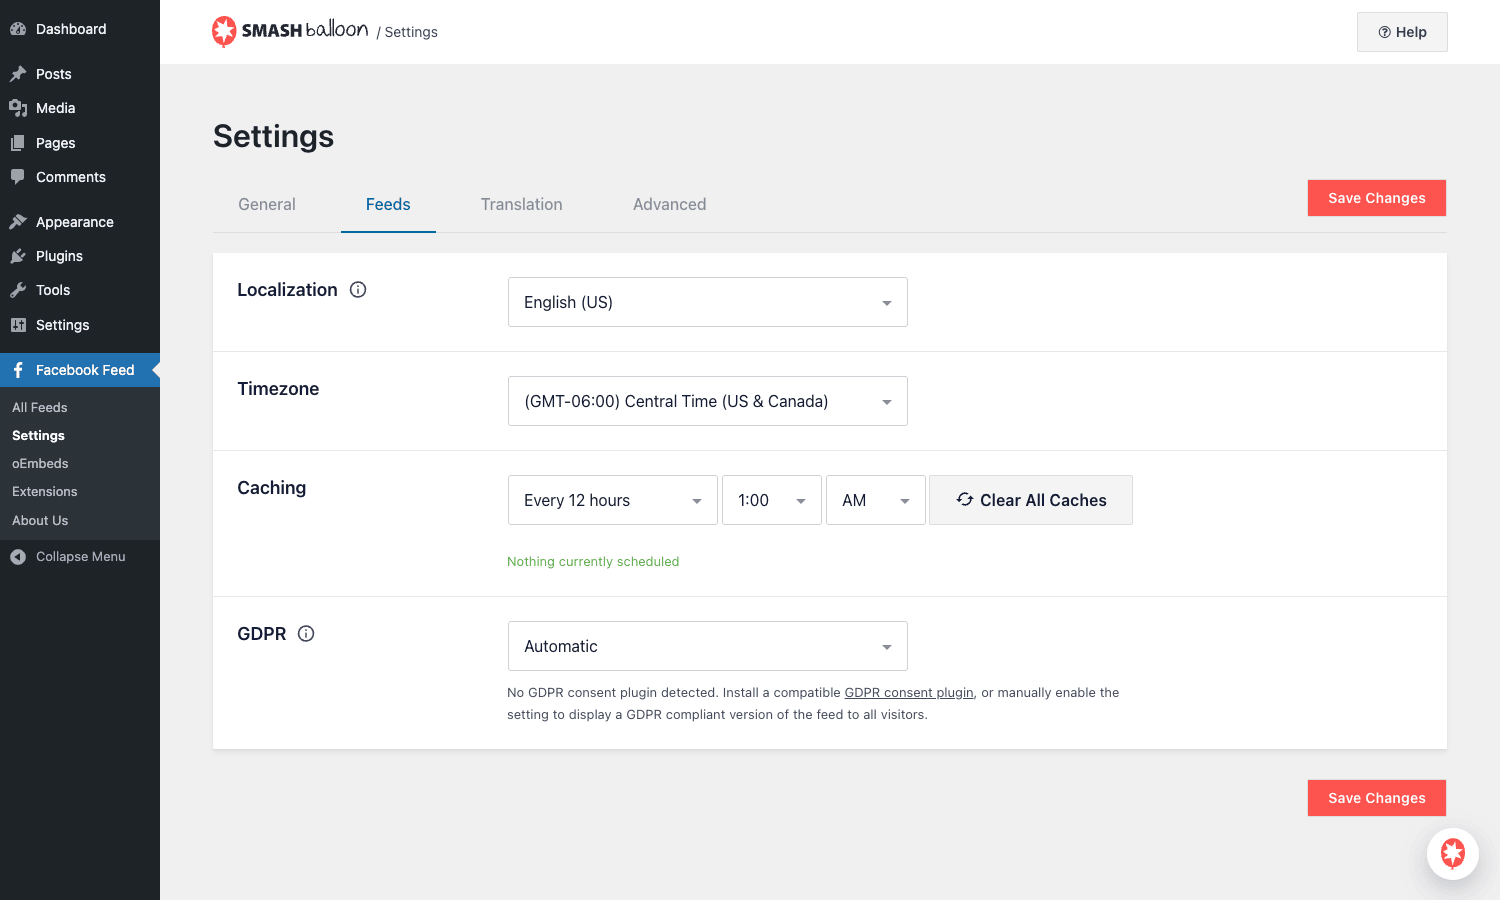This screenshot has width=1500, height=900.
Task: Click the Clear All Caches button
Action: click(x=1031, y=500)
